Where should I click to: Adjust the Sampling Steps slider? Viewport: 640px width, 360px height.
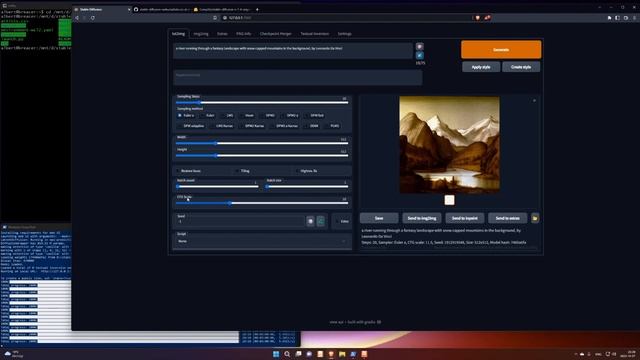coord(262,102)
